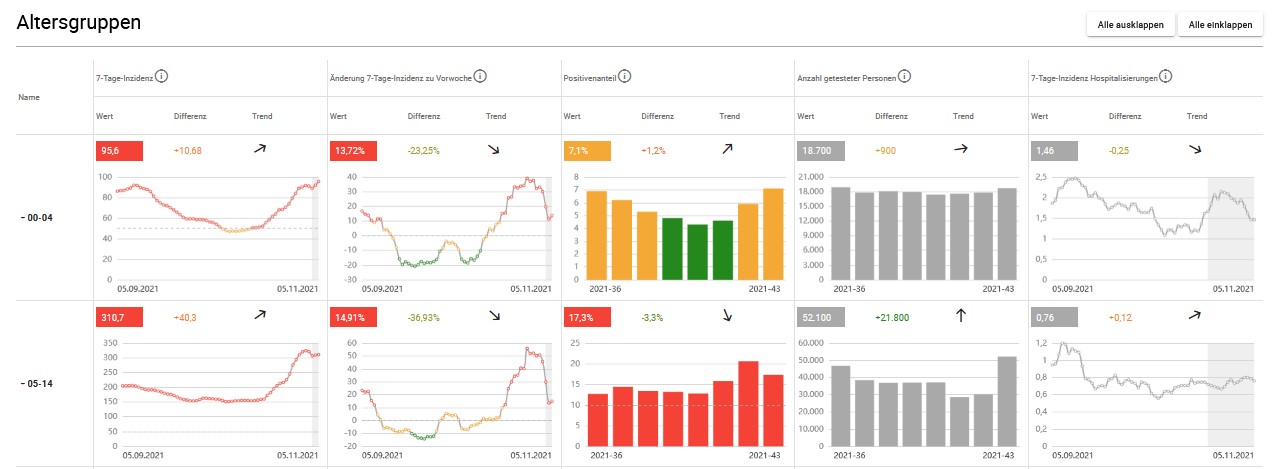Open info icon for Änderung 7-Tage-Inzidenz zu Vorwoche
The height and width of the screenshot is (469, 1281).
(x=480, y=76)
